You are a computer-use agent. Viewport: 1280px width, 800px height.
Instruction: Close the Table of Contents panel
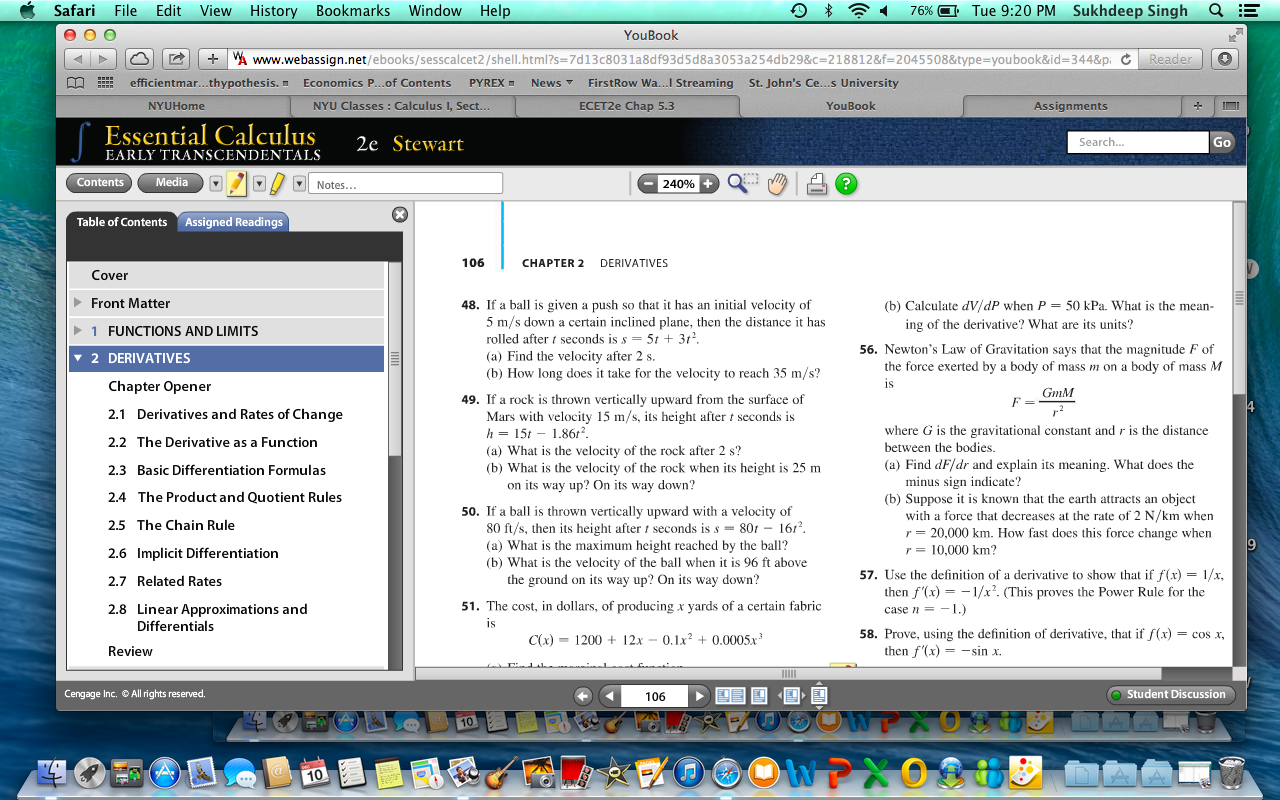point(400,214)
